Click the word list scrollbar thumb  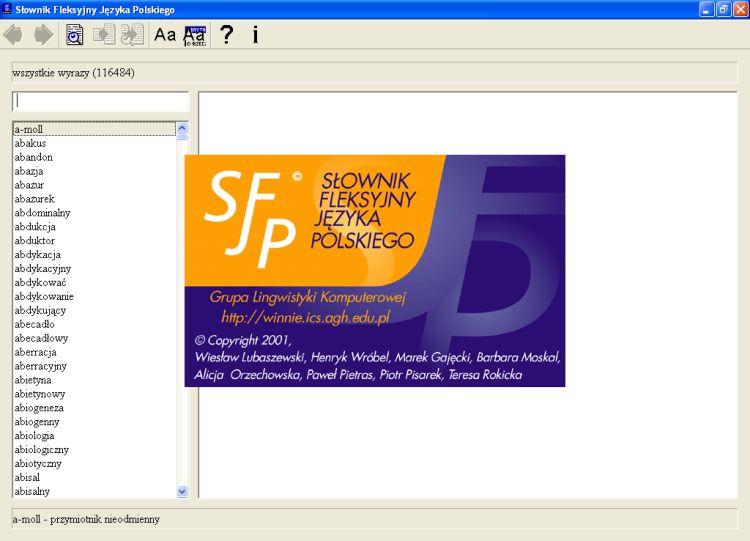point(182,137)
